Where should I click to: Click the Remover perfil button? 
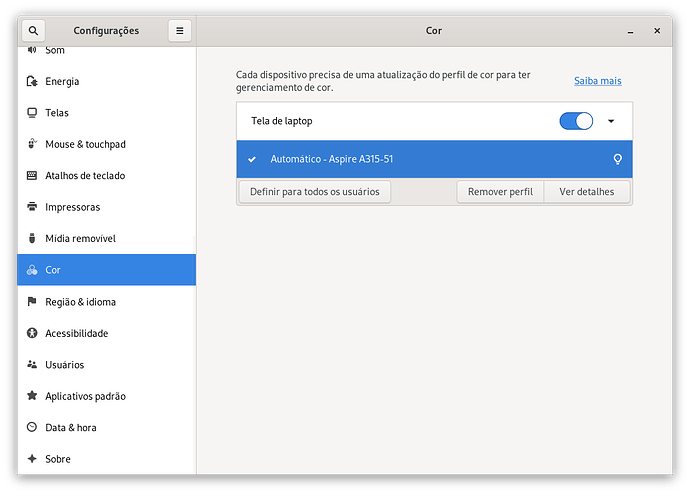click(x=500, y=192)
